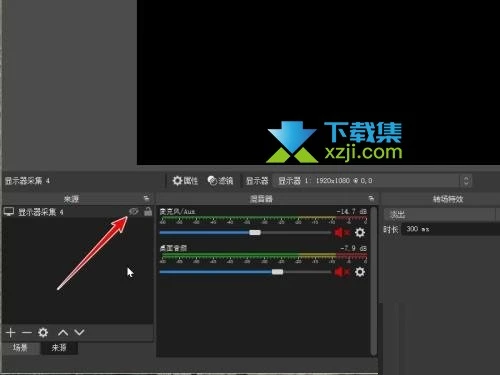Open the 滤镜 filters button in toolbar
500x375 pixels.
220,181
